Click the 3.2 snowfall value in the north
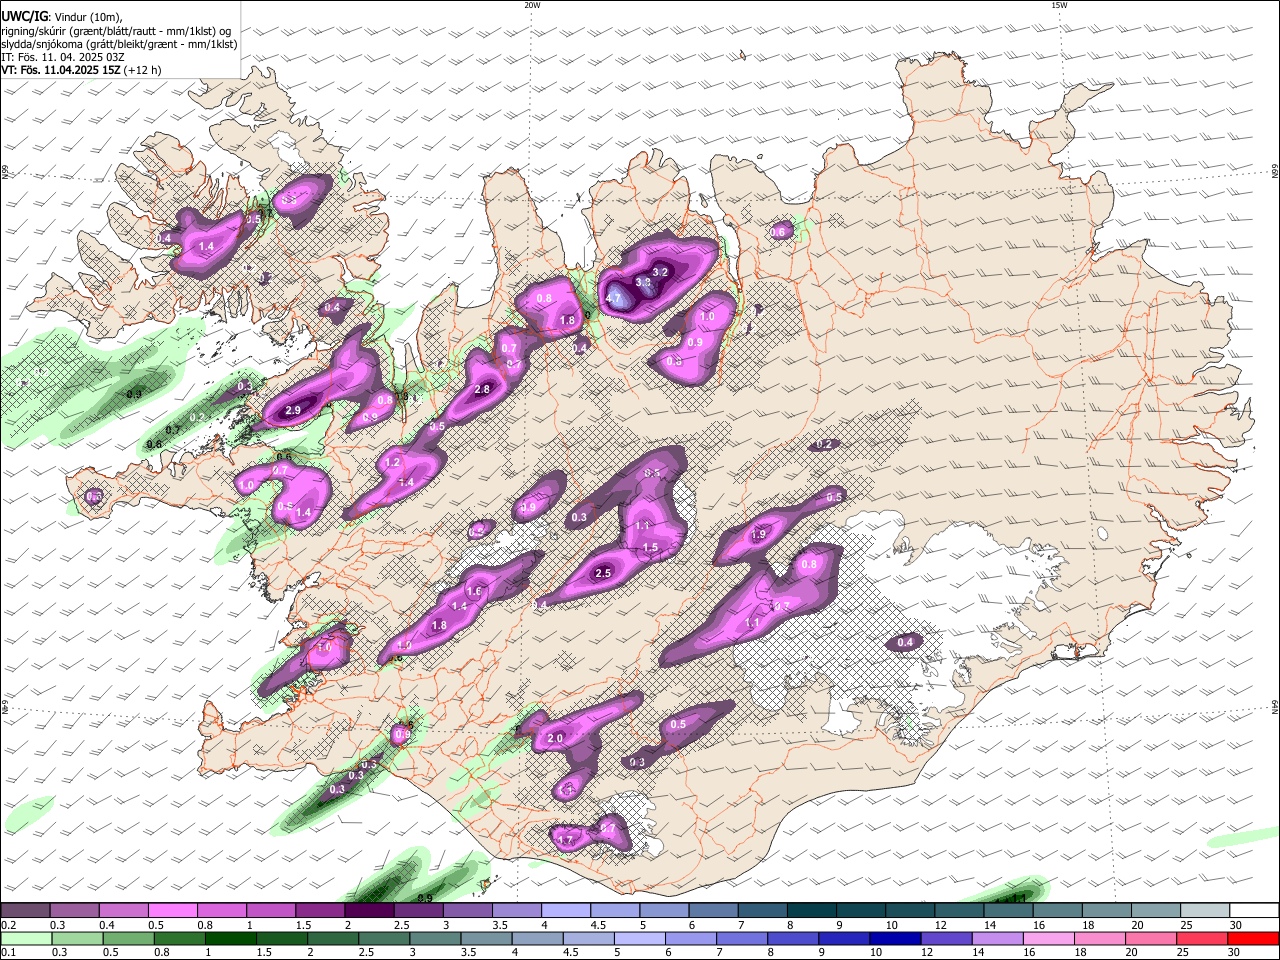 coord(660,272)
